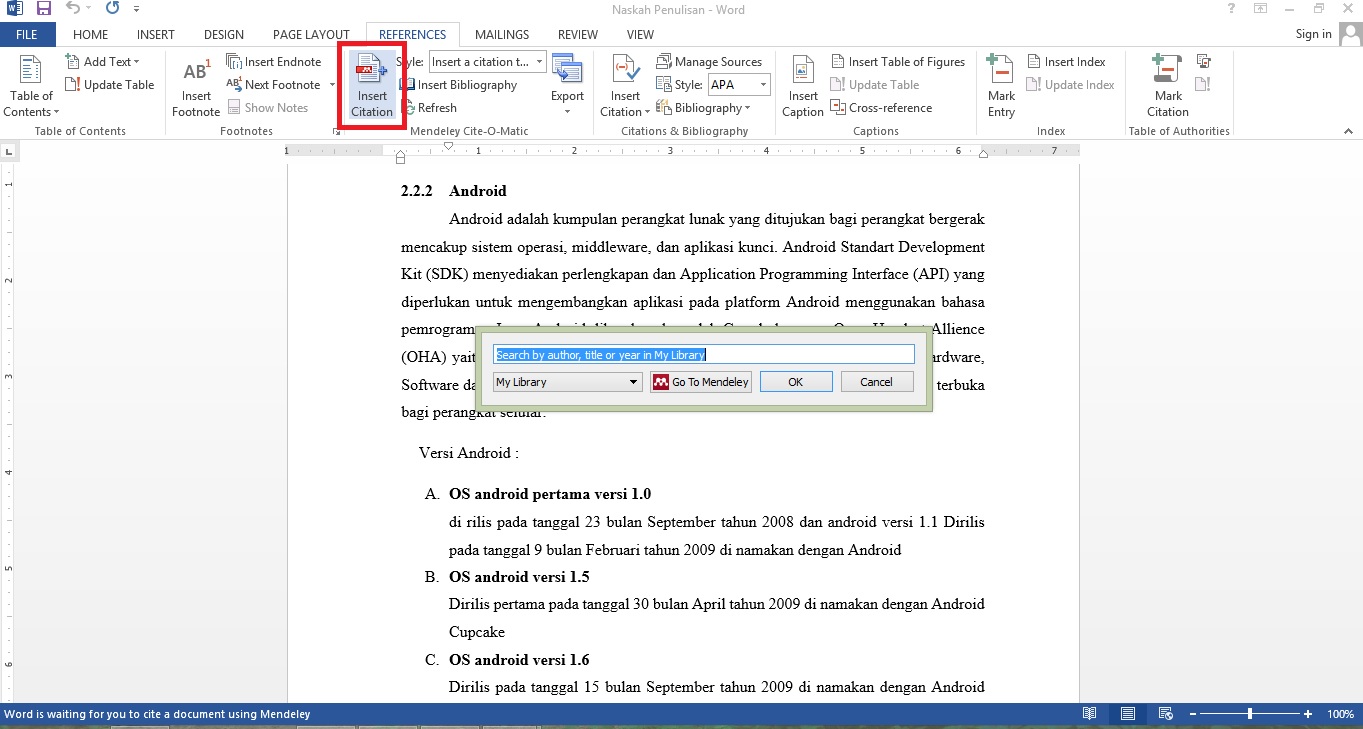Open the Mendeley Export menu
Screen dimensions: 1363x729
point(567,86)
